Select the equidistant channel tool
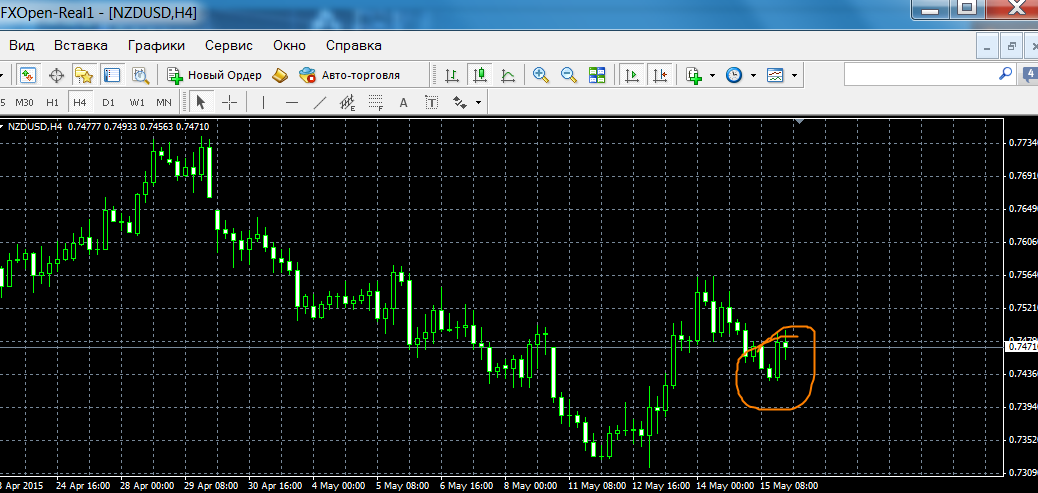 [x=348, y=103]
